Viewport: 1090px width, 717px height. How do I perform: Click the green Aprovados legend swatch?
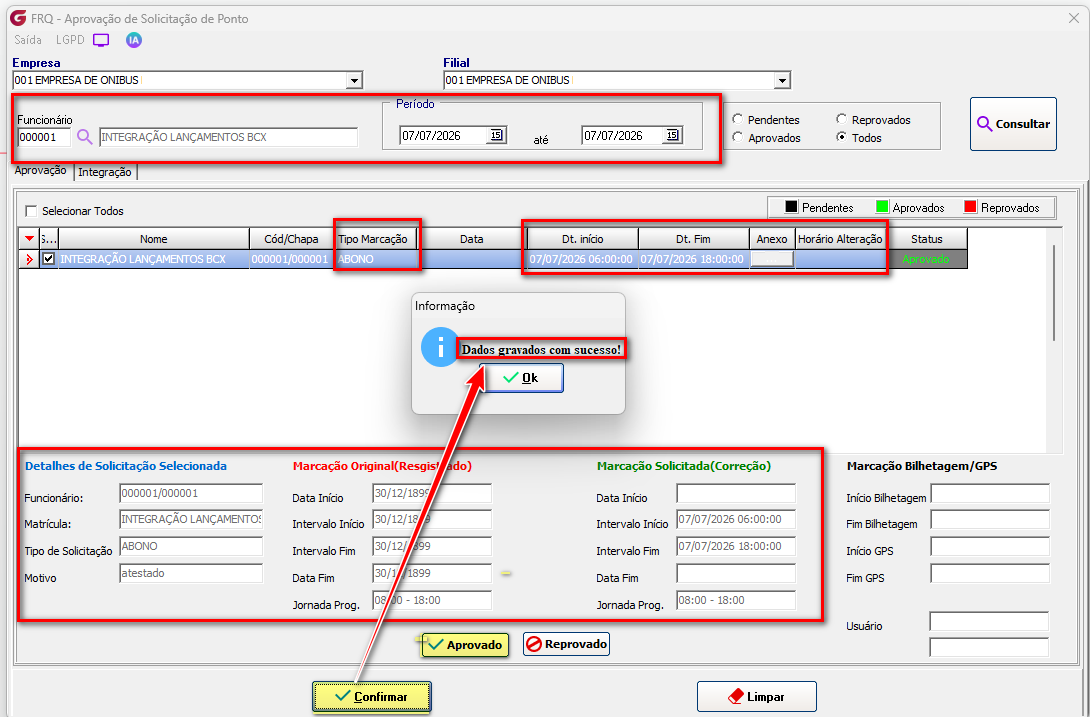pos(882,207)
